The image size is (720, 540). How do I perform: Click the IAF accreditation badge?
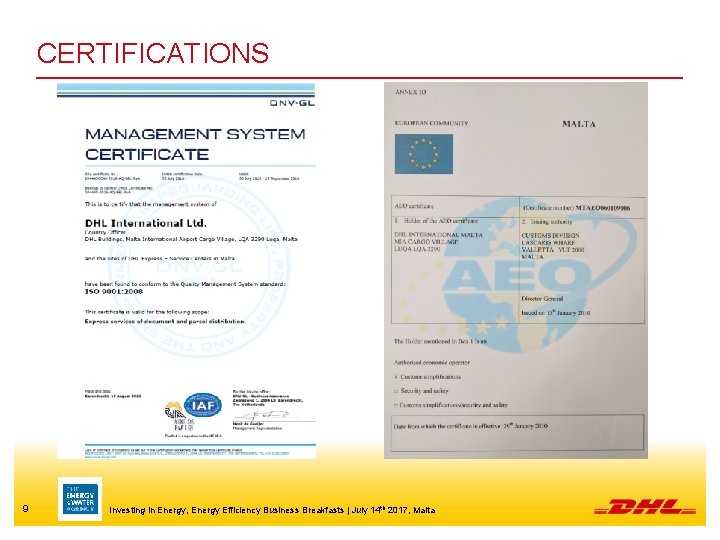click(202, 405)
